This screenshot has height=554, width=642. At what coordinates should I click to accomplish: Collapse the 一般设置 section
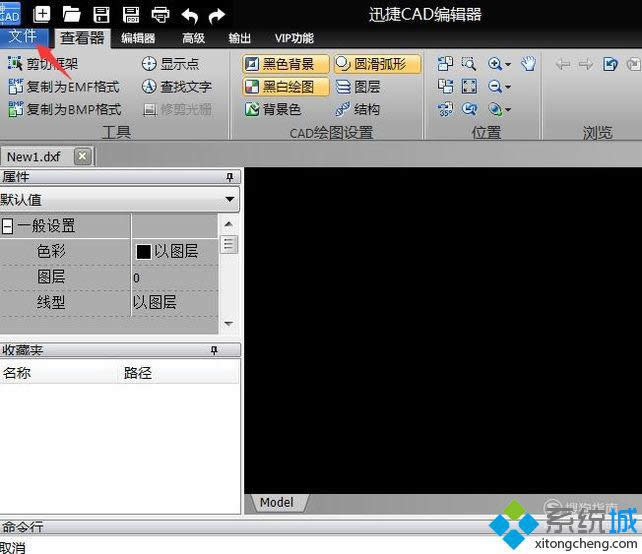(7, 226)
